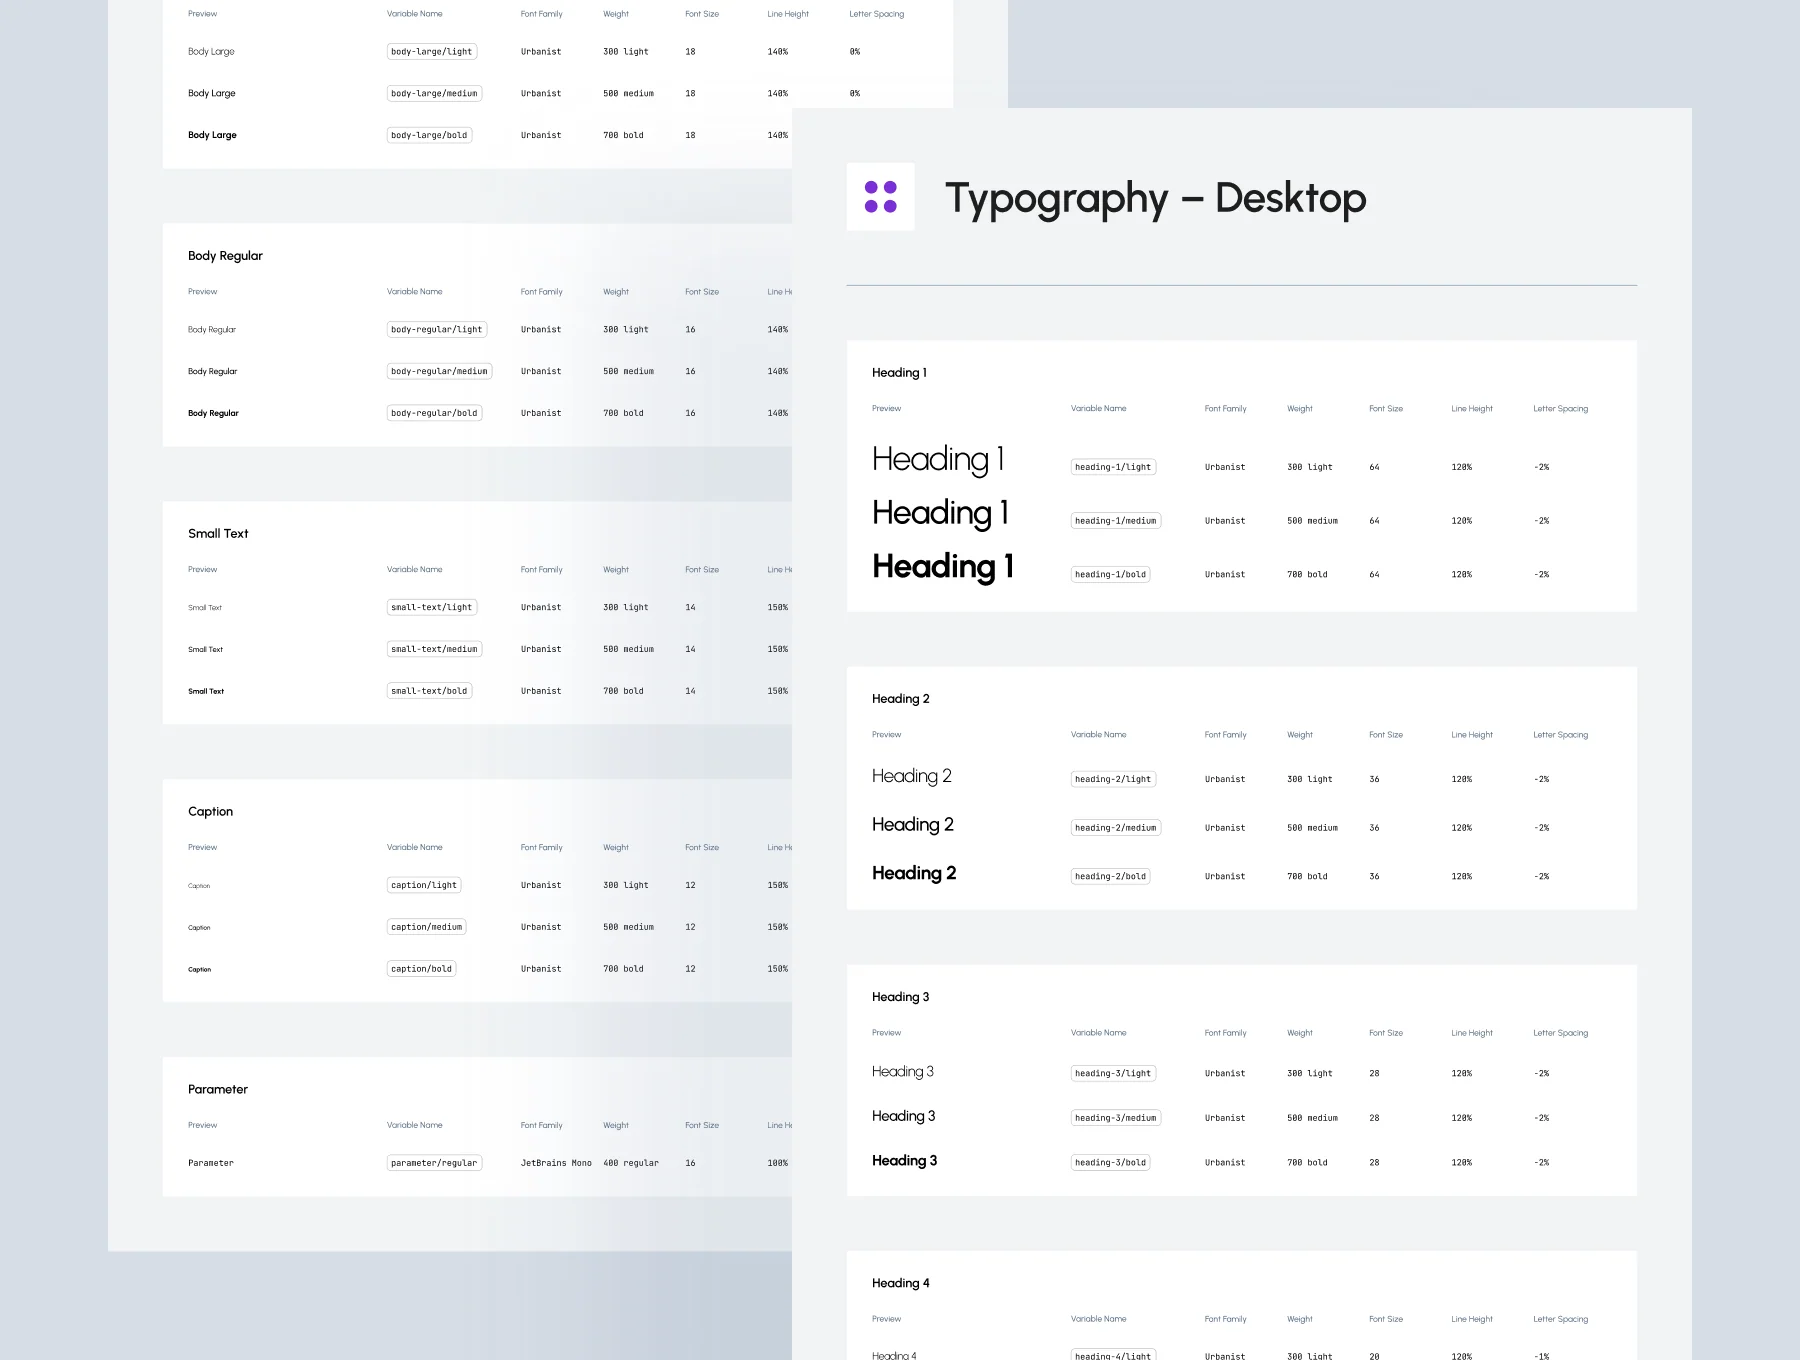The width and height of the screenshot is (1800, 1360).
Task: Click font size 36 in heading-2/bold row
Action: tap(1374, 877)
